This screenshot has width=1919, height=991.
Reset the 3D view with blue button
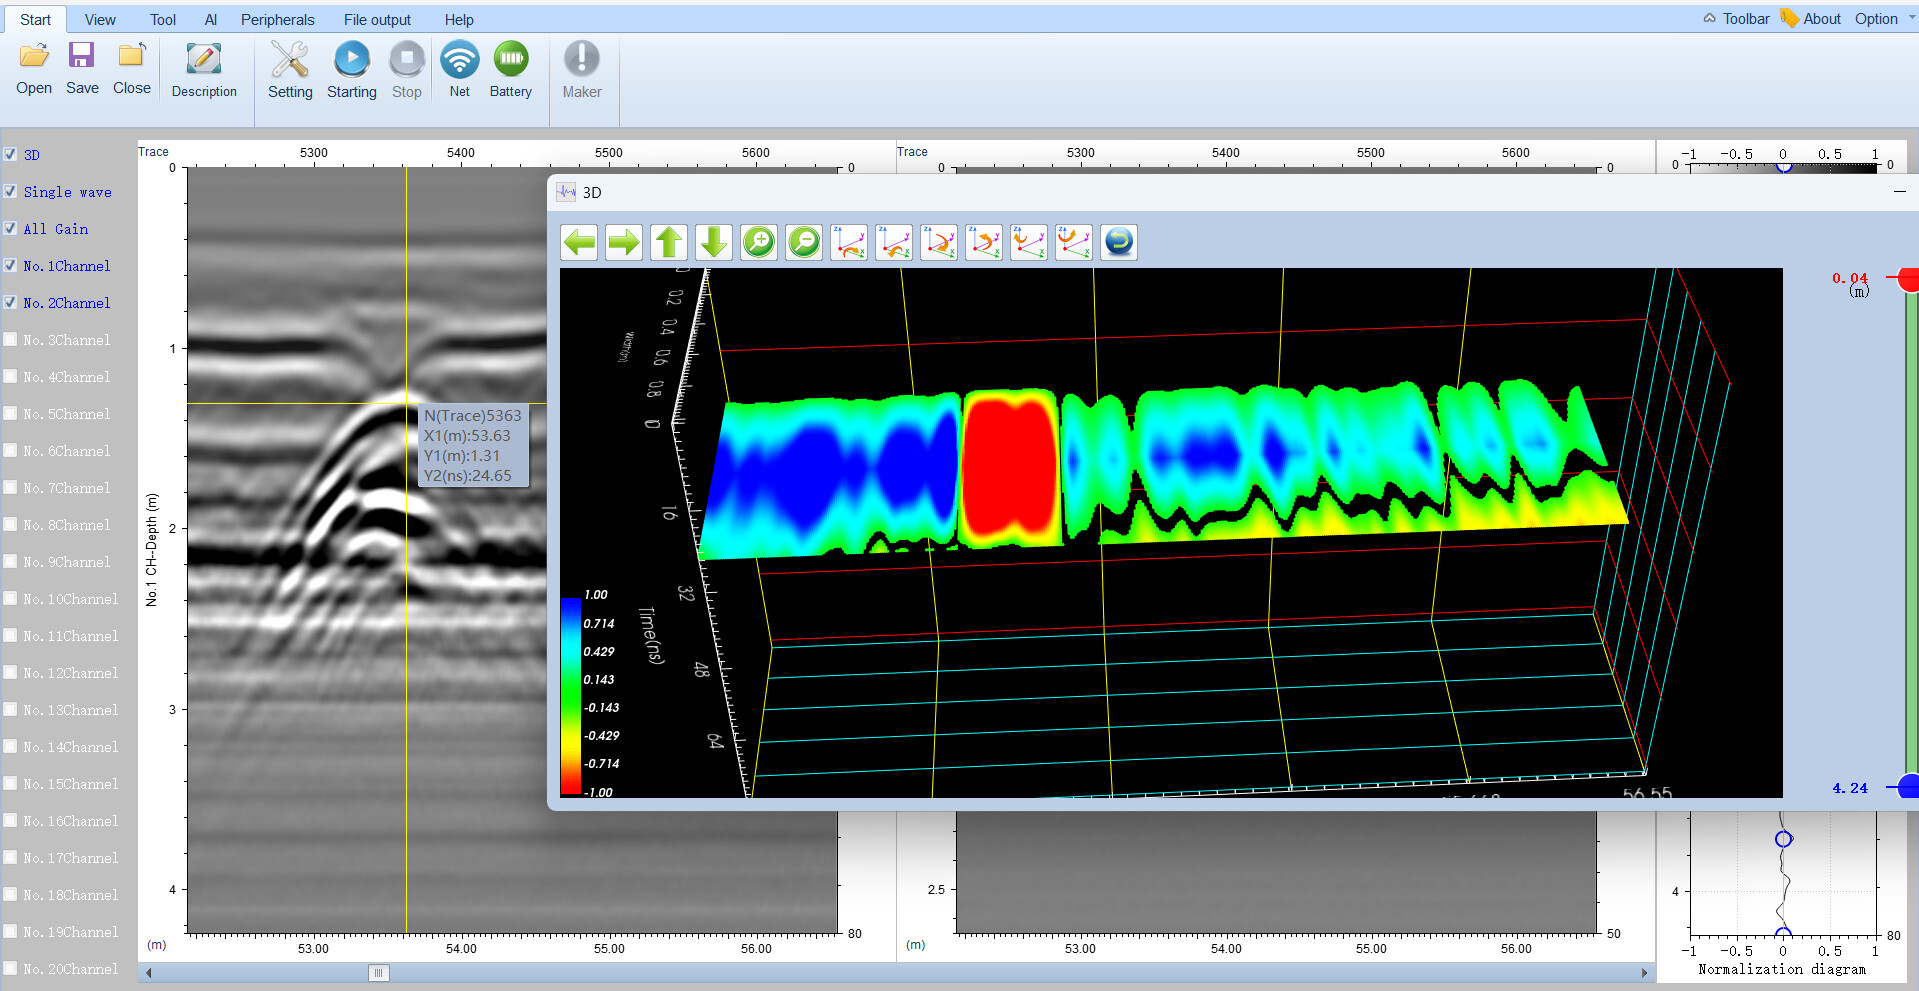pos(1119,242)
